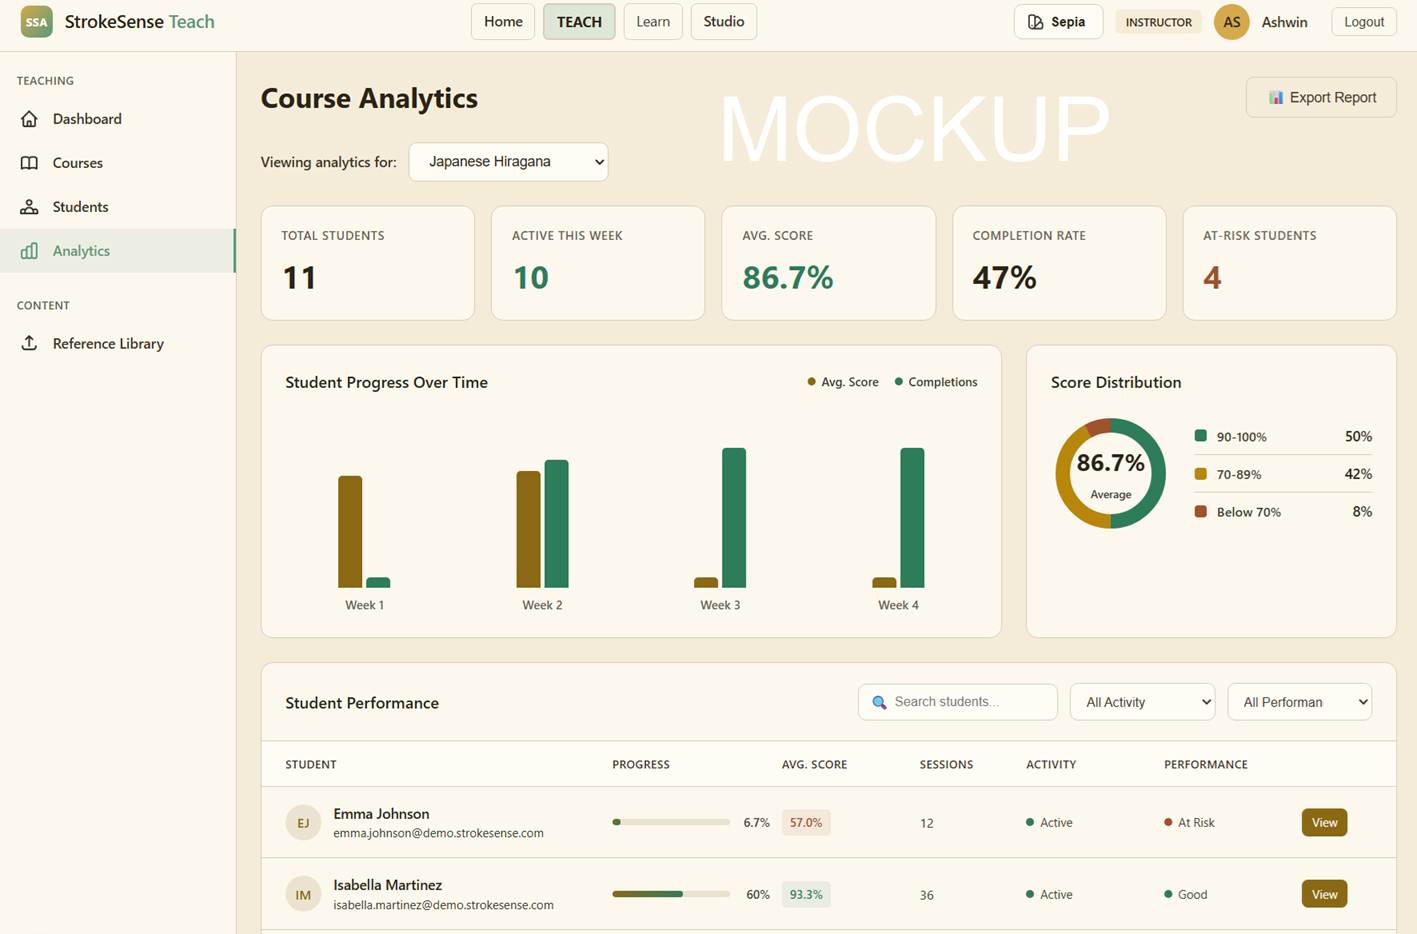Open the AS user avatar
The height and width of the screenshot is (934, 1417).
tap(1231, 22)
